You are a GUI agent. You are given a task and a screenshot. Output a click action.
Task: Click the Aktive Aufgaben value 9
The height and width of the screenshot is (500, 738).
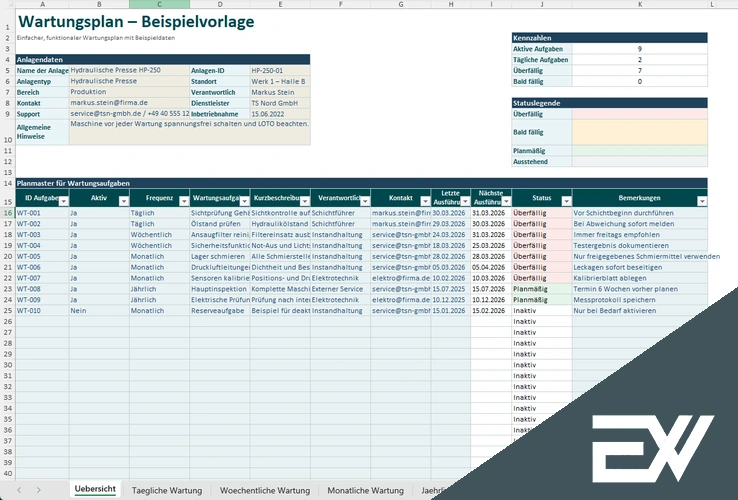640,49
